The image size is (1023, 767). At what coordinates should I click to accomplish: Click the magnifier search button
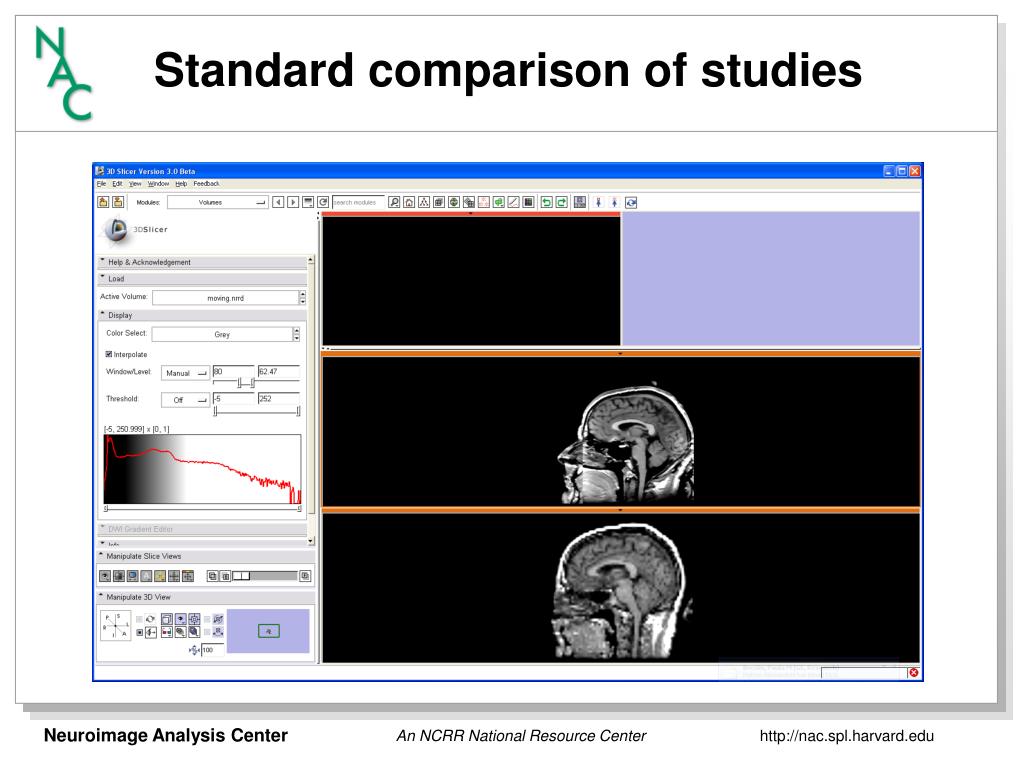tap(394, 202)
